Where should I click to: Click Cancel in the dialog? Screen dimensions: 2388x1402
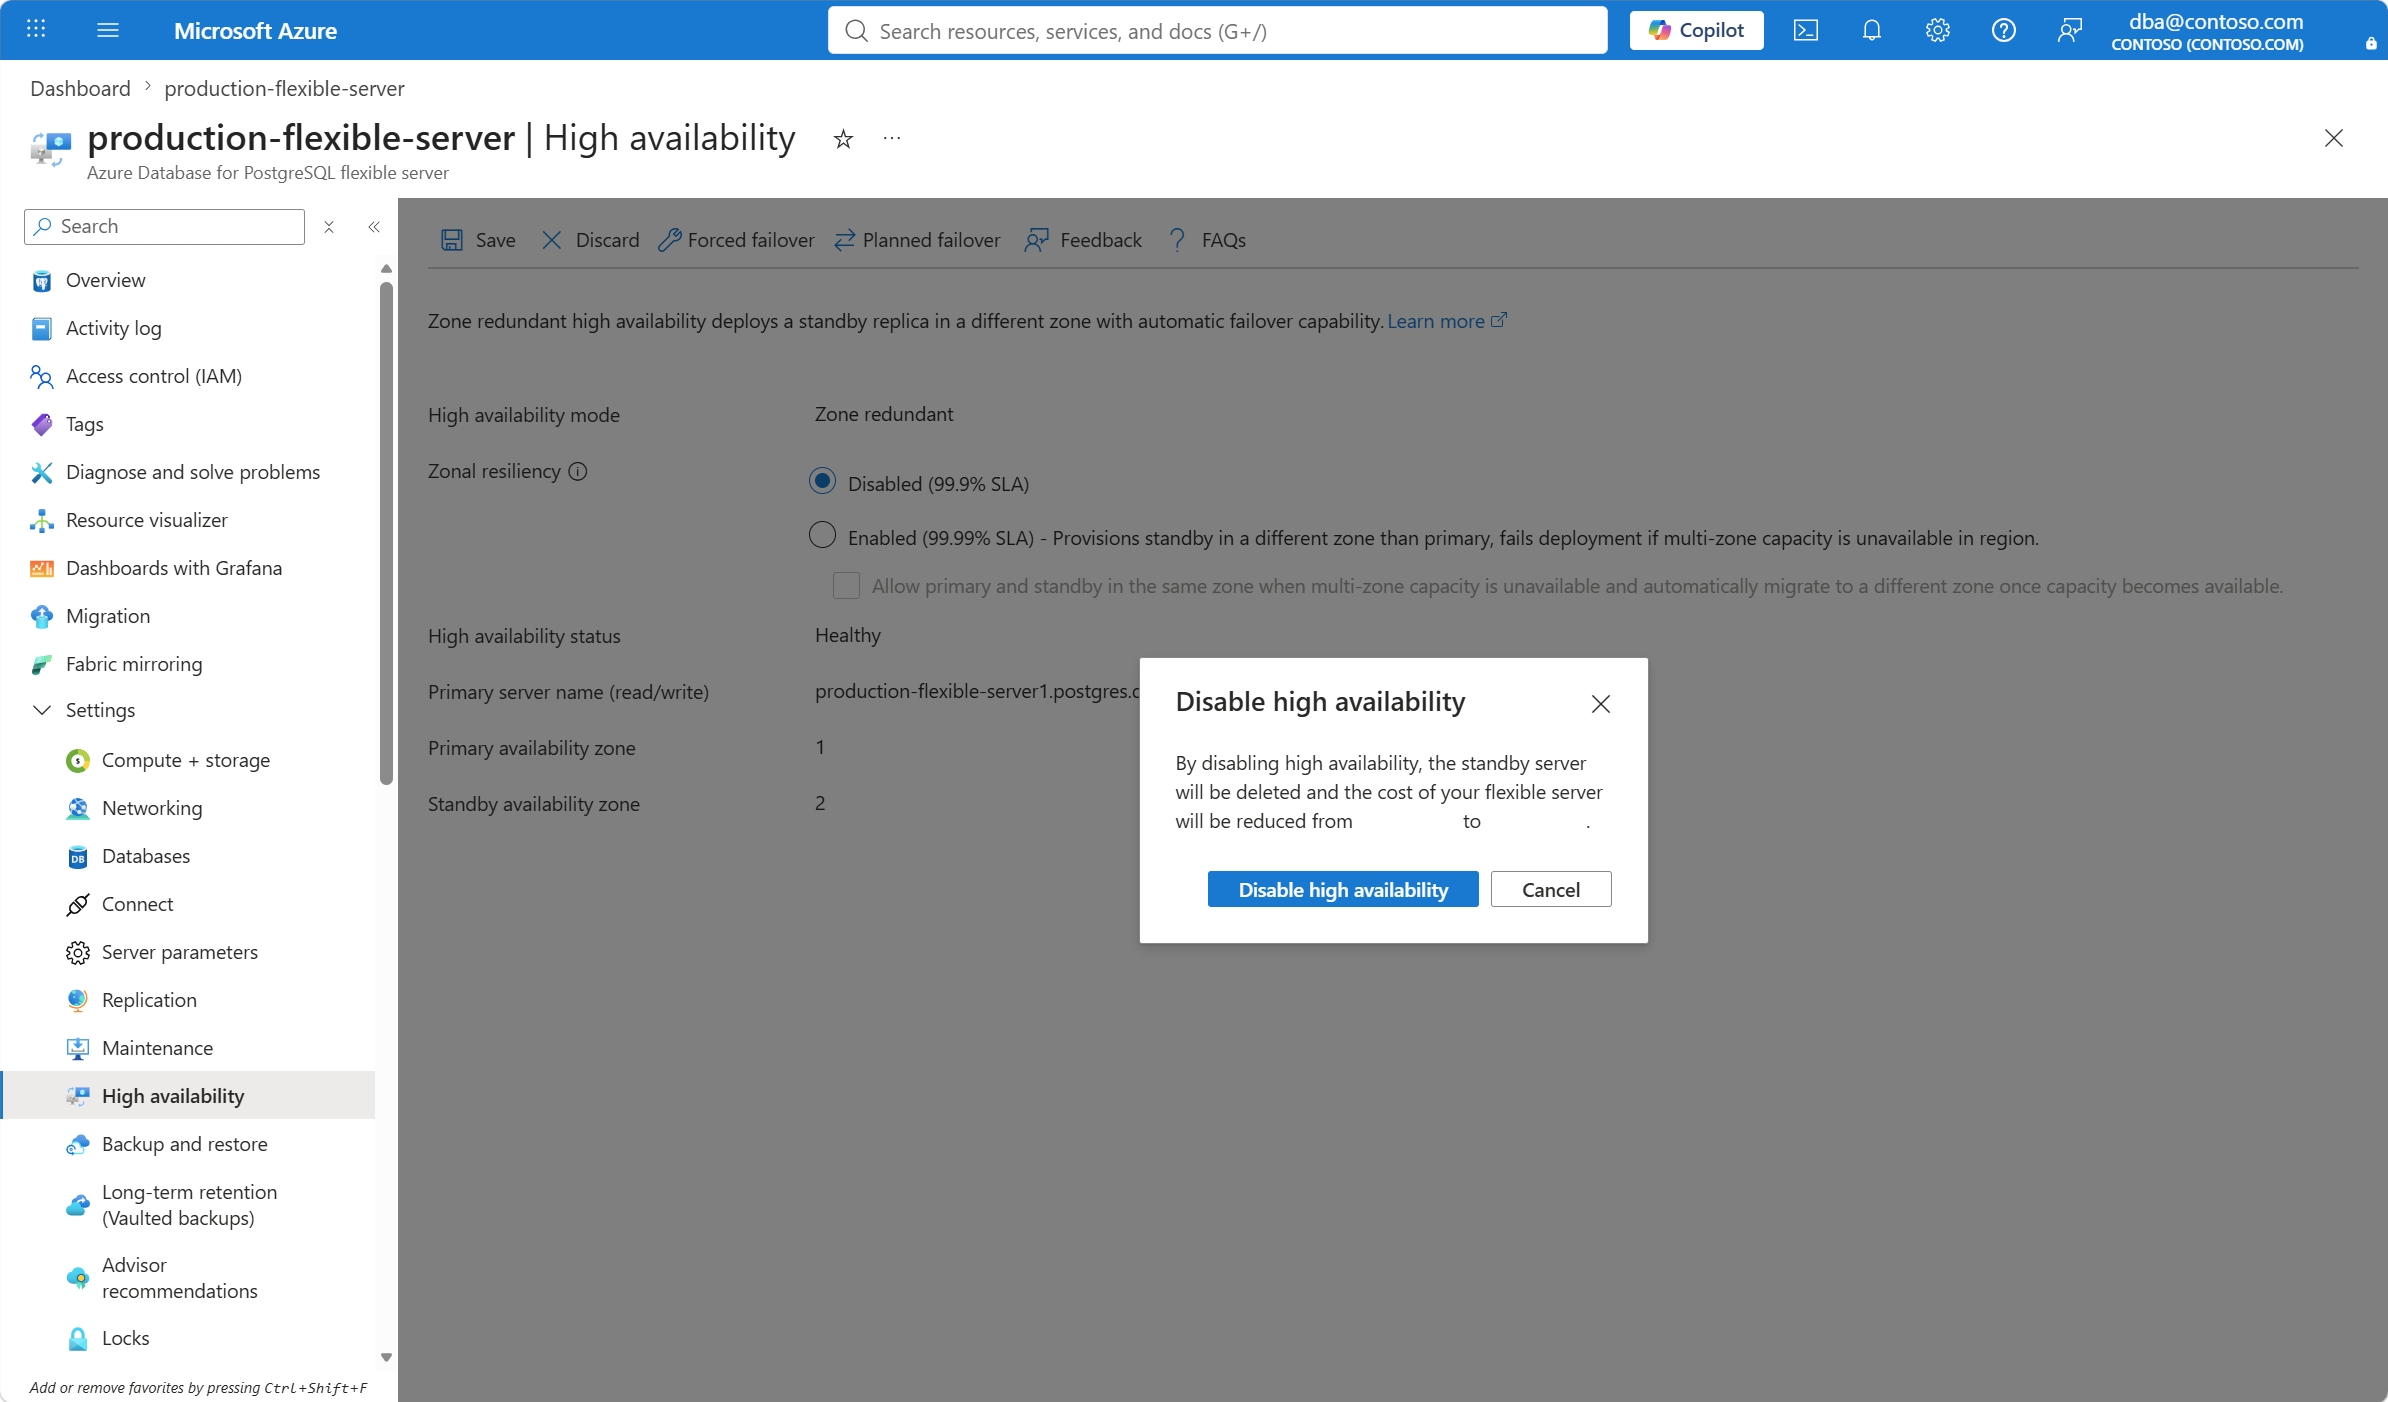click(x=1551, y=889)
